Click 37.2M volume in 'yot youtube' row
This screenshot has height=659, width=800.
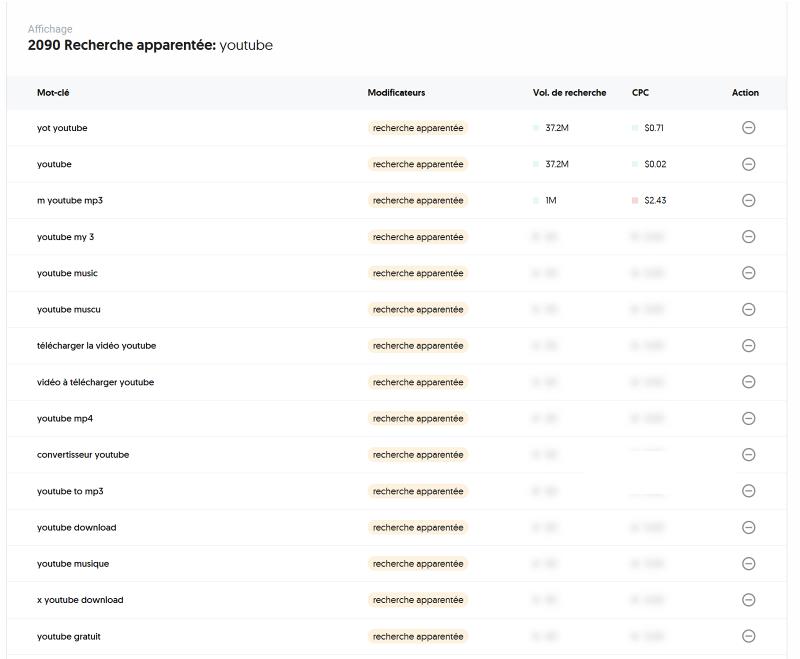click(557, 128)
